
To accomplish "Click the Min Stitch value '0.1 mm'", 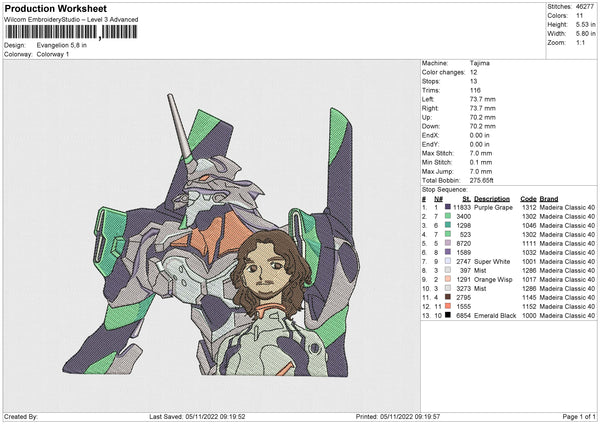I will 481,162.
